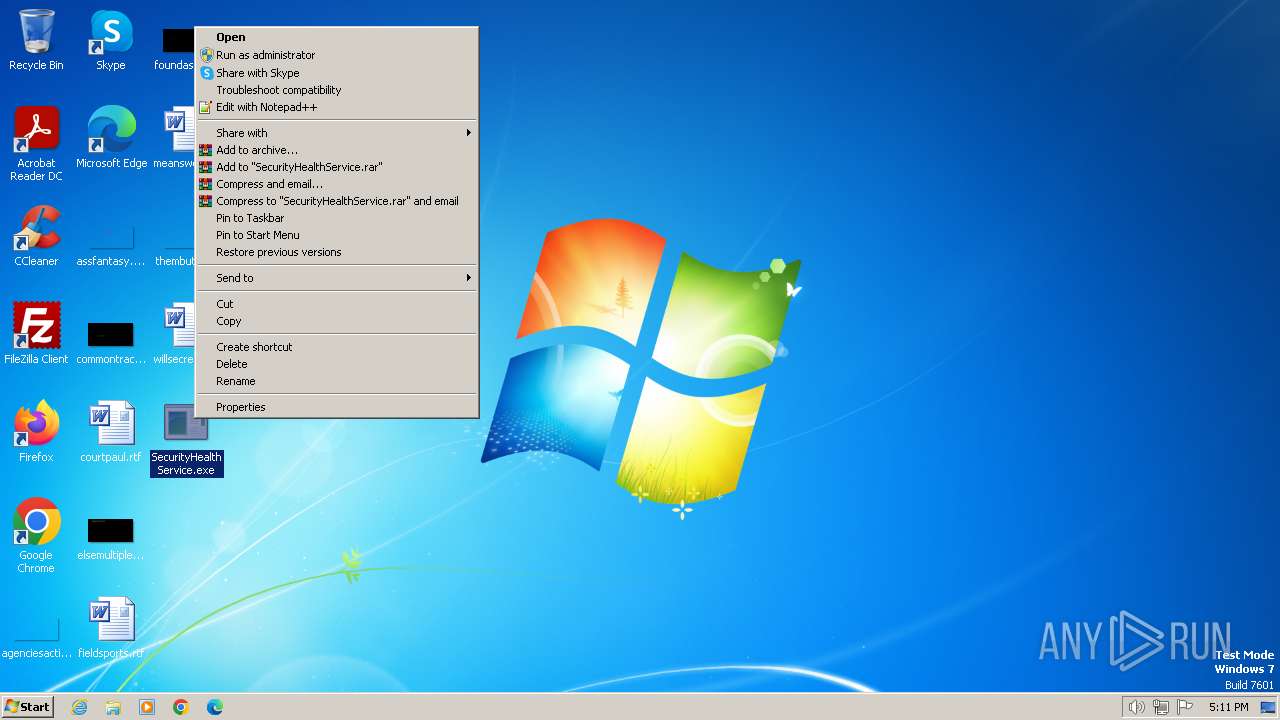Open the network status tray icon

click(x=1161, y=707)
